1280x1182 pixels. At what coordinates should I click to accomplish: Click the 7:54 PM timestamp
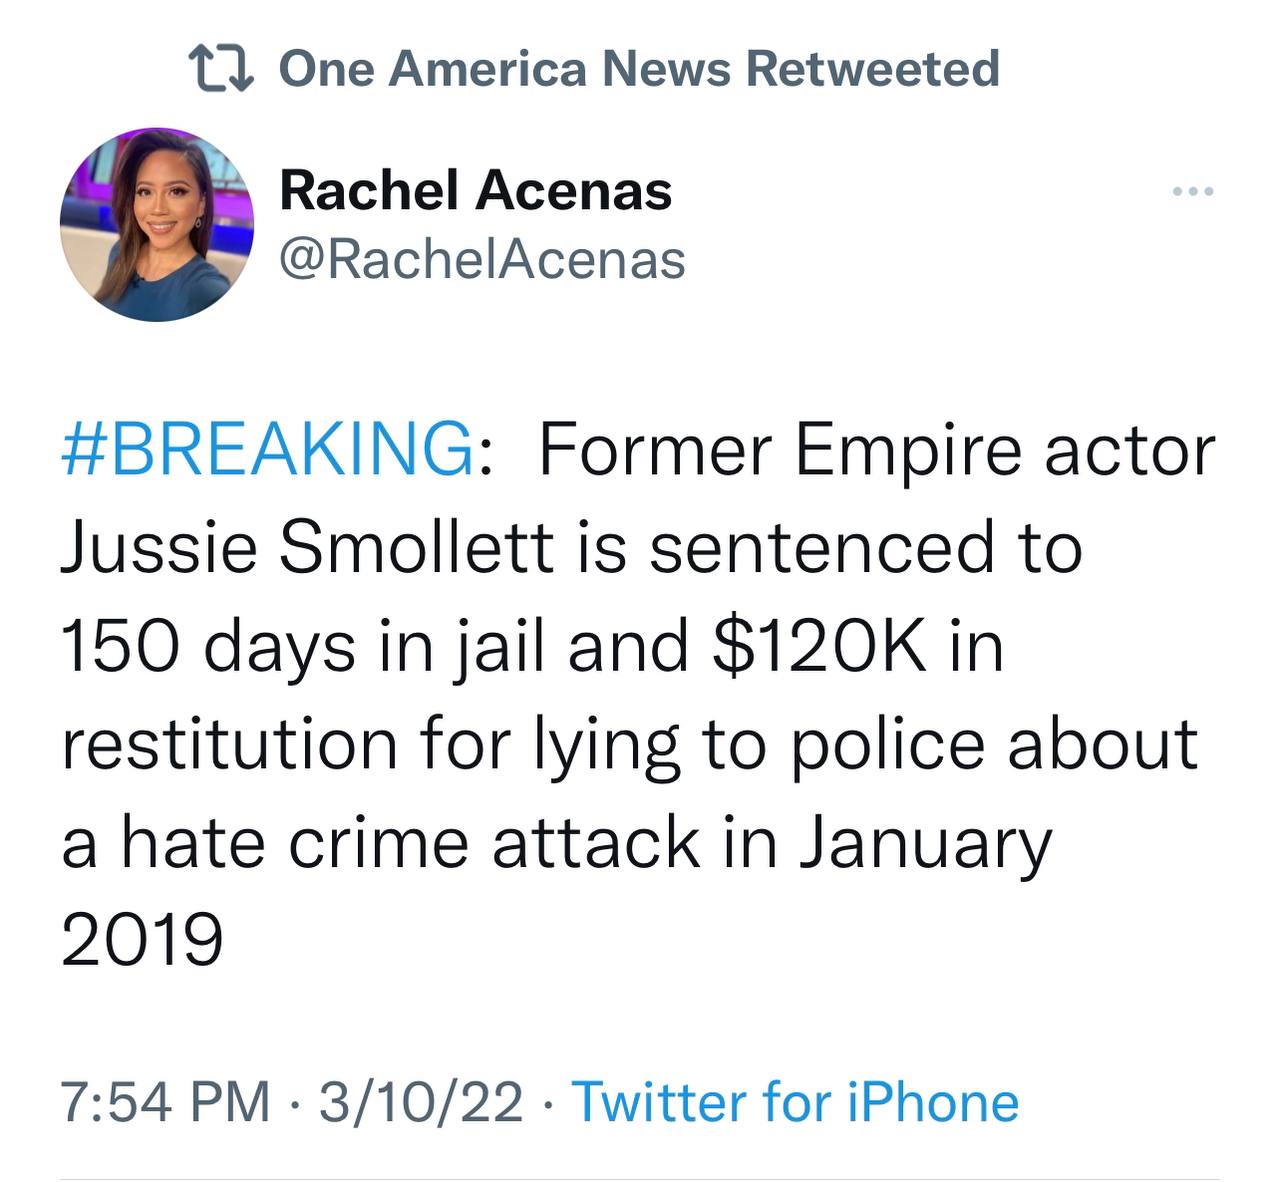(166, 1102)
